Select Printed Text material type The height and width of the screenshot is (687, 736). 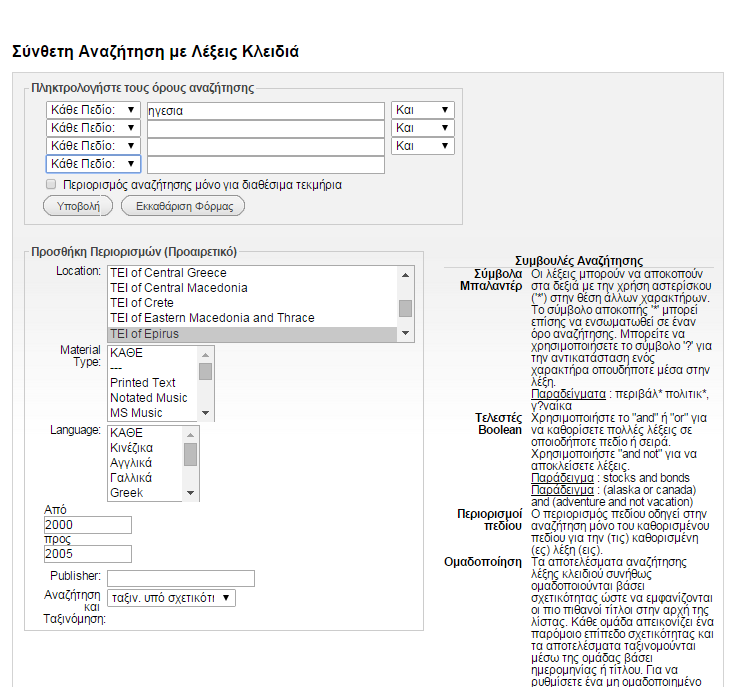[153, 382]
